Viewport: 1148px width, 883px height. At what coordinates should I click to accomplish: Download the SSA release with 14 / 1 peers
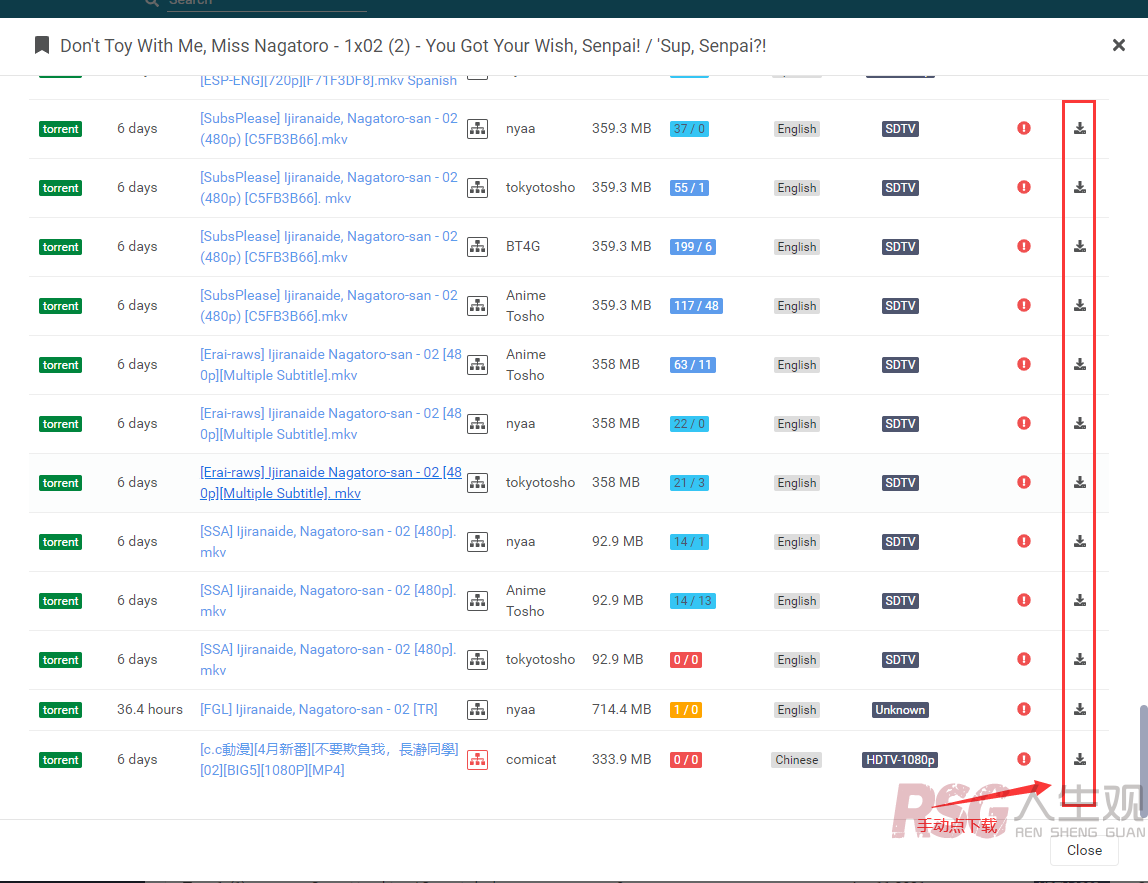[x=1079, y=542]
